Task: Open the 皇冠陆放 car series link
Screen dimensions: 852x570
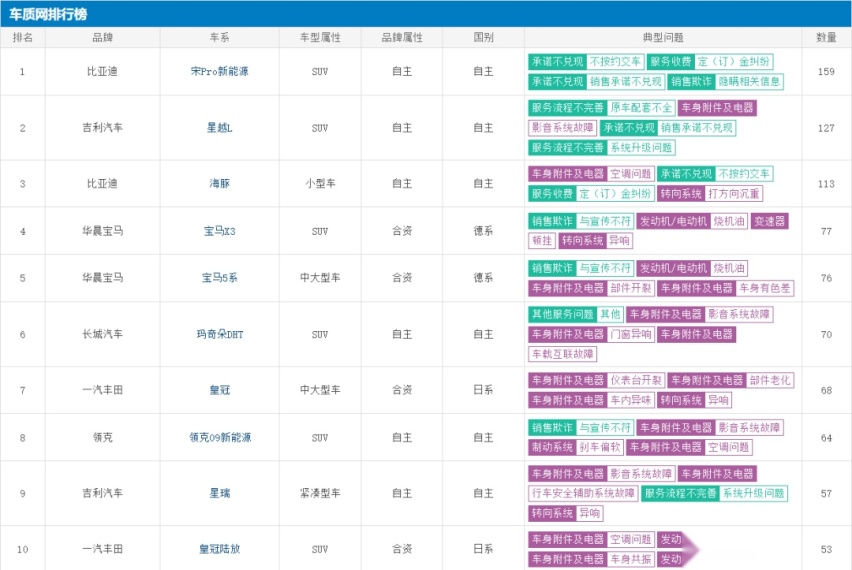Action: click(x=220, y=549)
